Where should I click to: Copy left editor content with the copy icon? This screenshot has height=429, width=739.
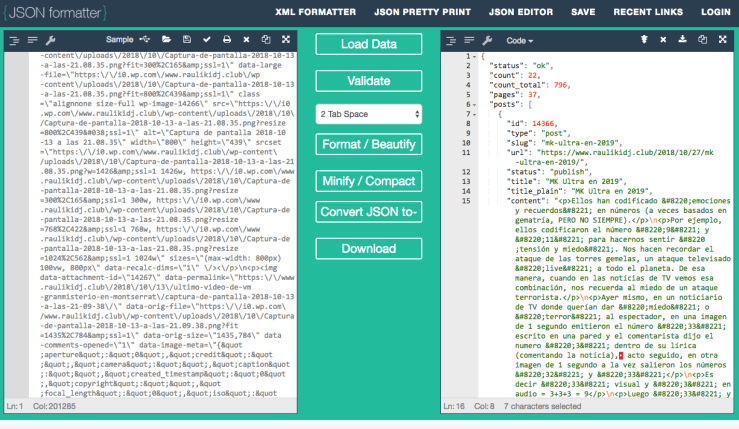(x=268, y=40)
